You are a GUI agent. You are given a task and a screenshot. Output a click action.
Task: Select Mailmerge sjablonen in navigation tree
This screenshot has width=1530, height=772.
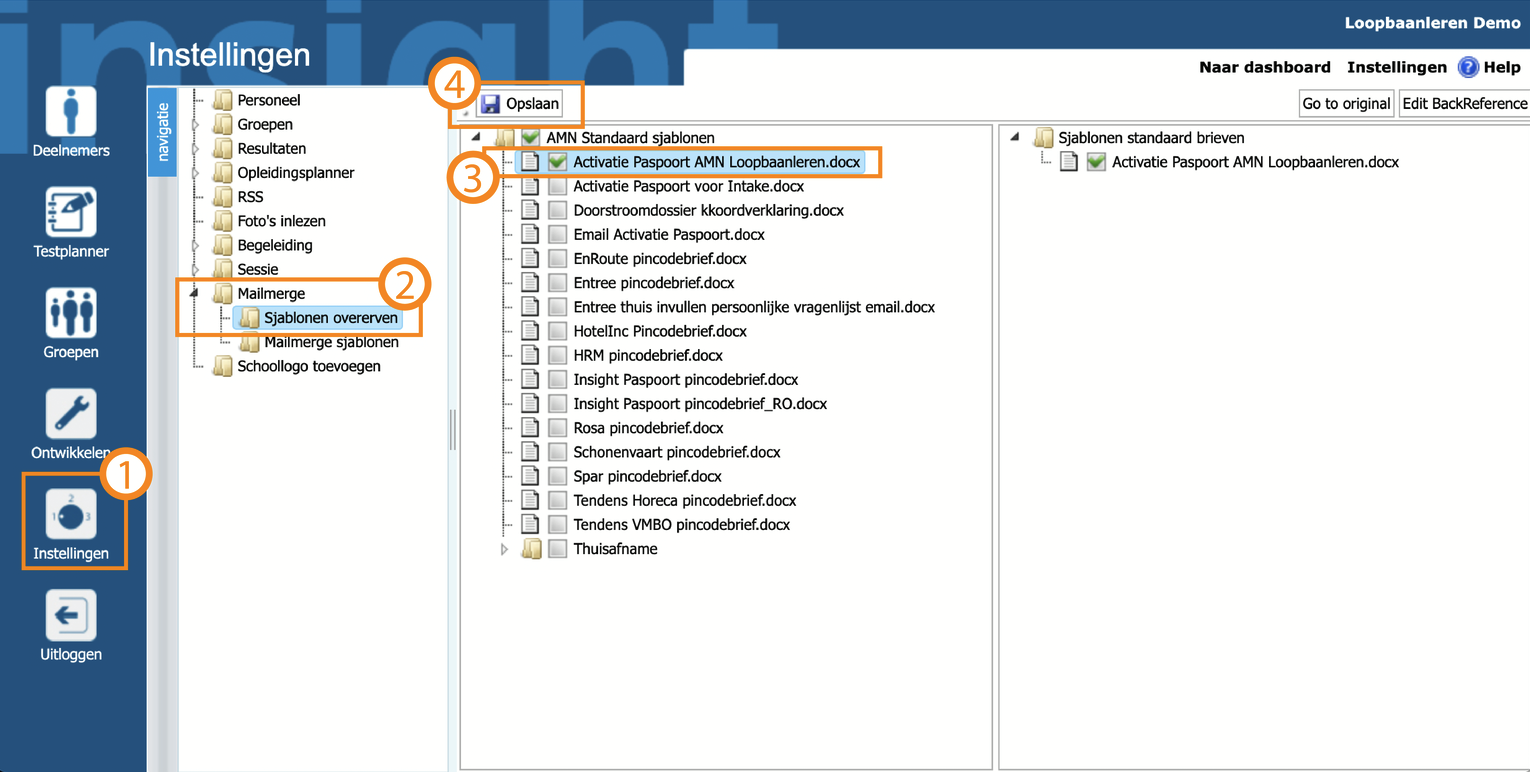(330, 342)
